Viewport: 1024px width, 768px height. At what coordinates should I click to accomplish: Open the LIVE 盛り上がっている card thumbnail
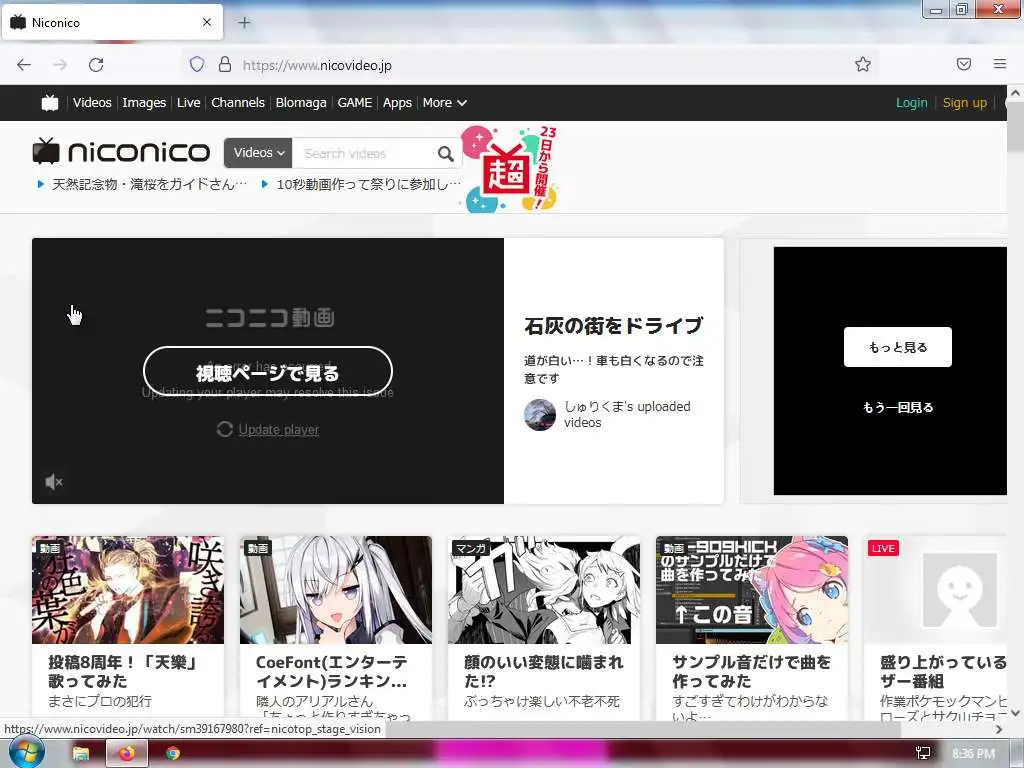coord(935,590)
